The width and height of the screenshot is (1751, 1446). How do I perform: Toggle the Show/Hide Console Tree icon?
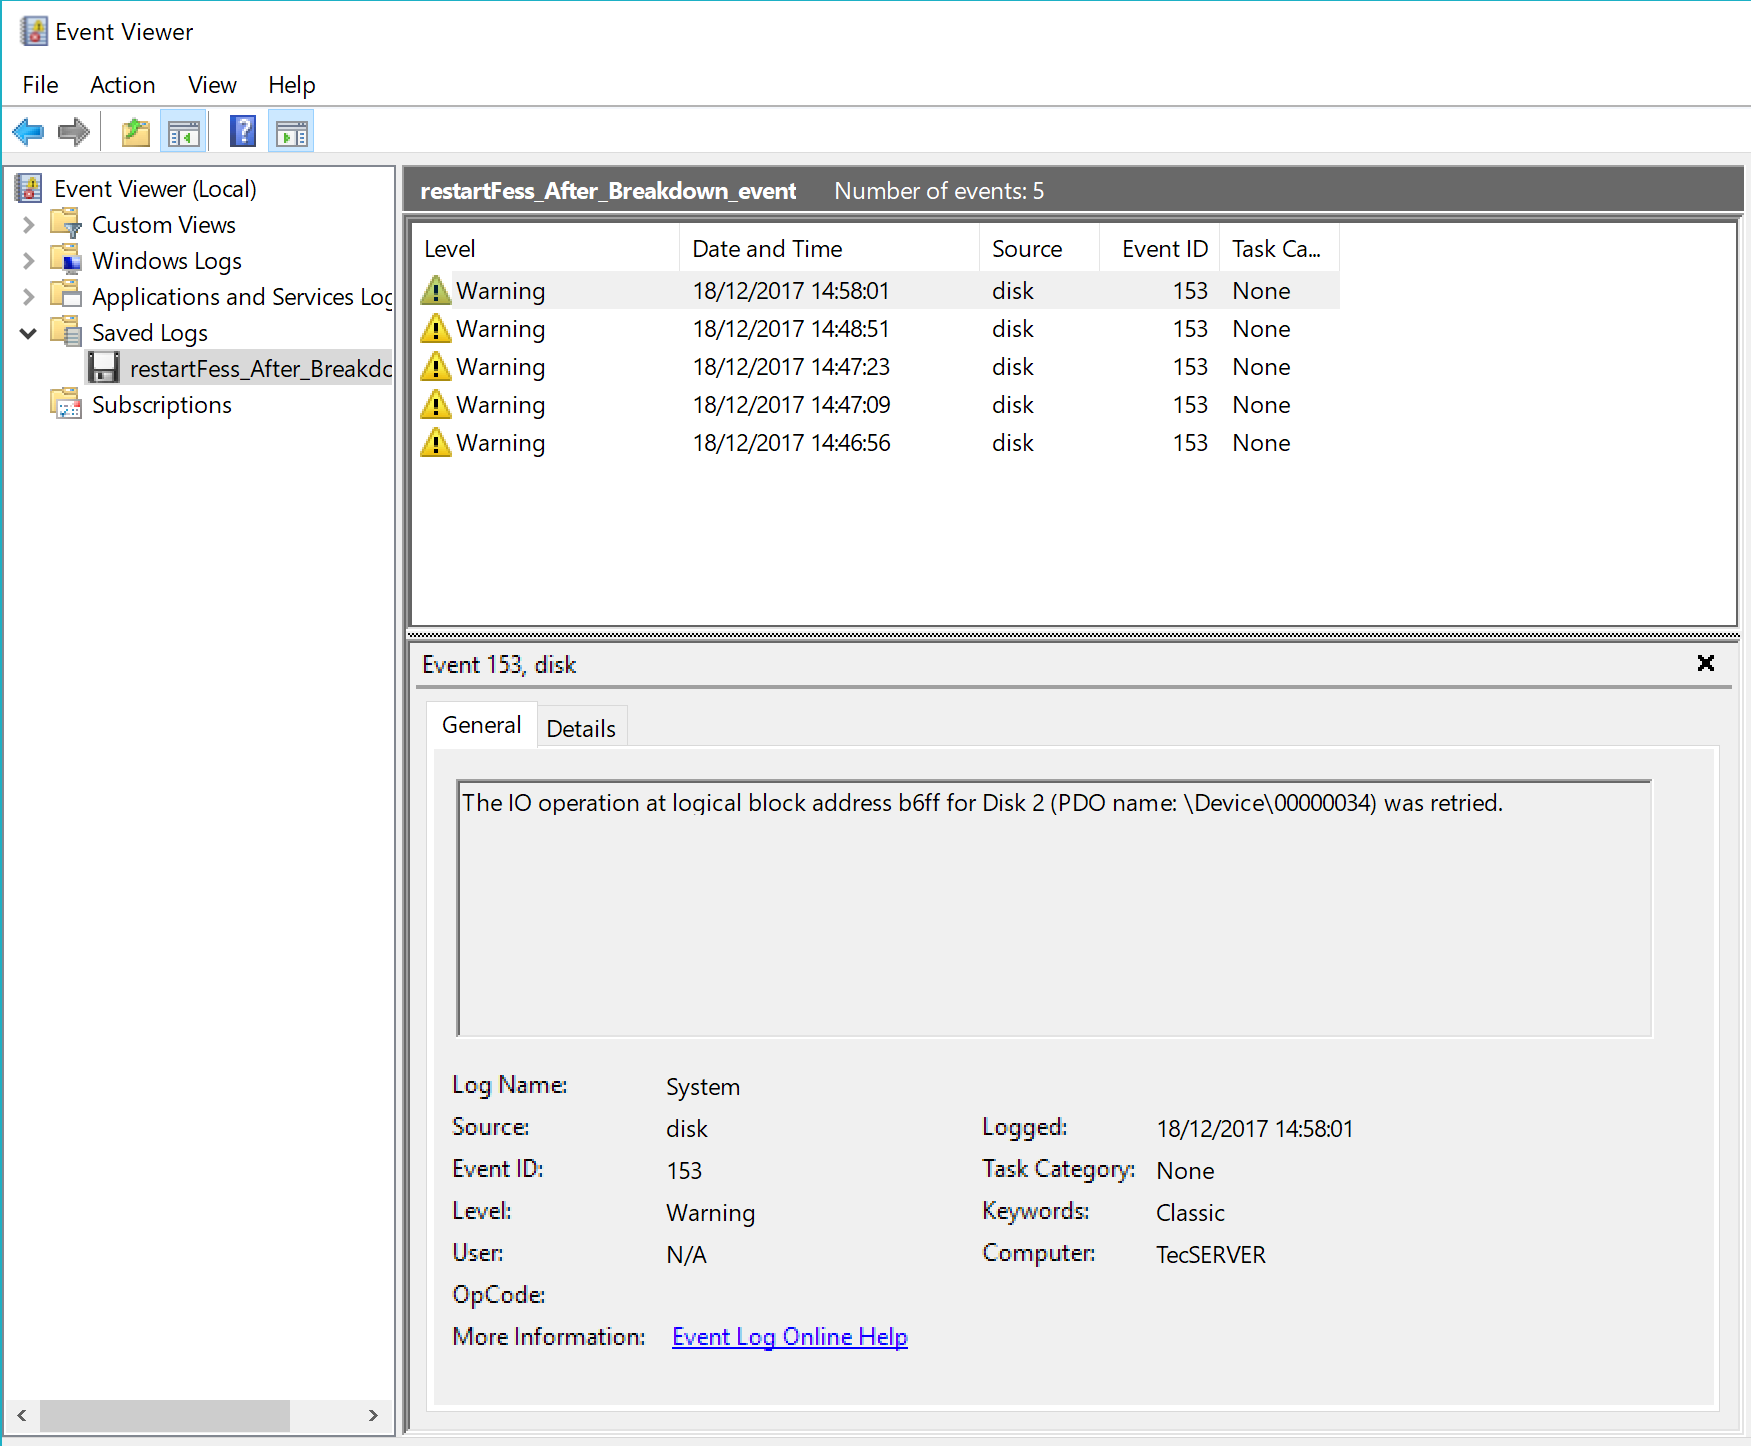[184, 132]
